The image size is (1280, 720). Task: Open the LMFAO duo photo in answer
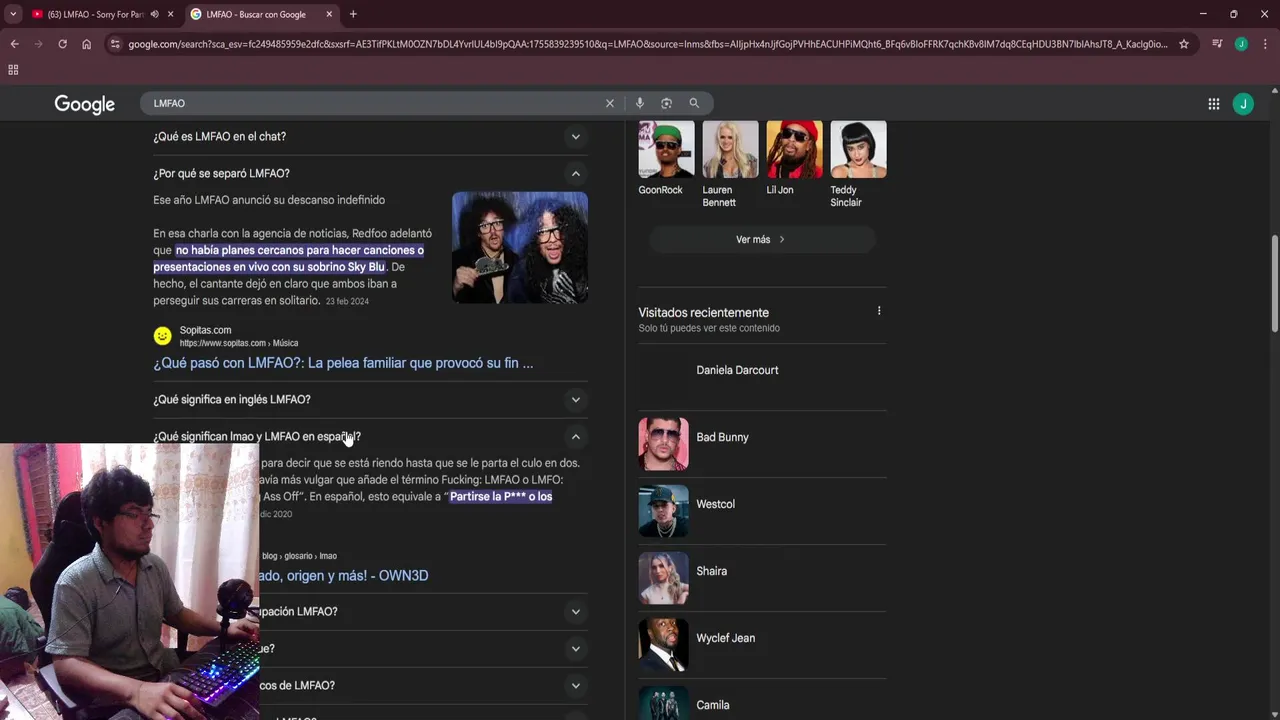[x=520, y=247]
